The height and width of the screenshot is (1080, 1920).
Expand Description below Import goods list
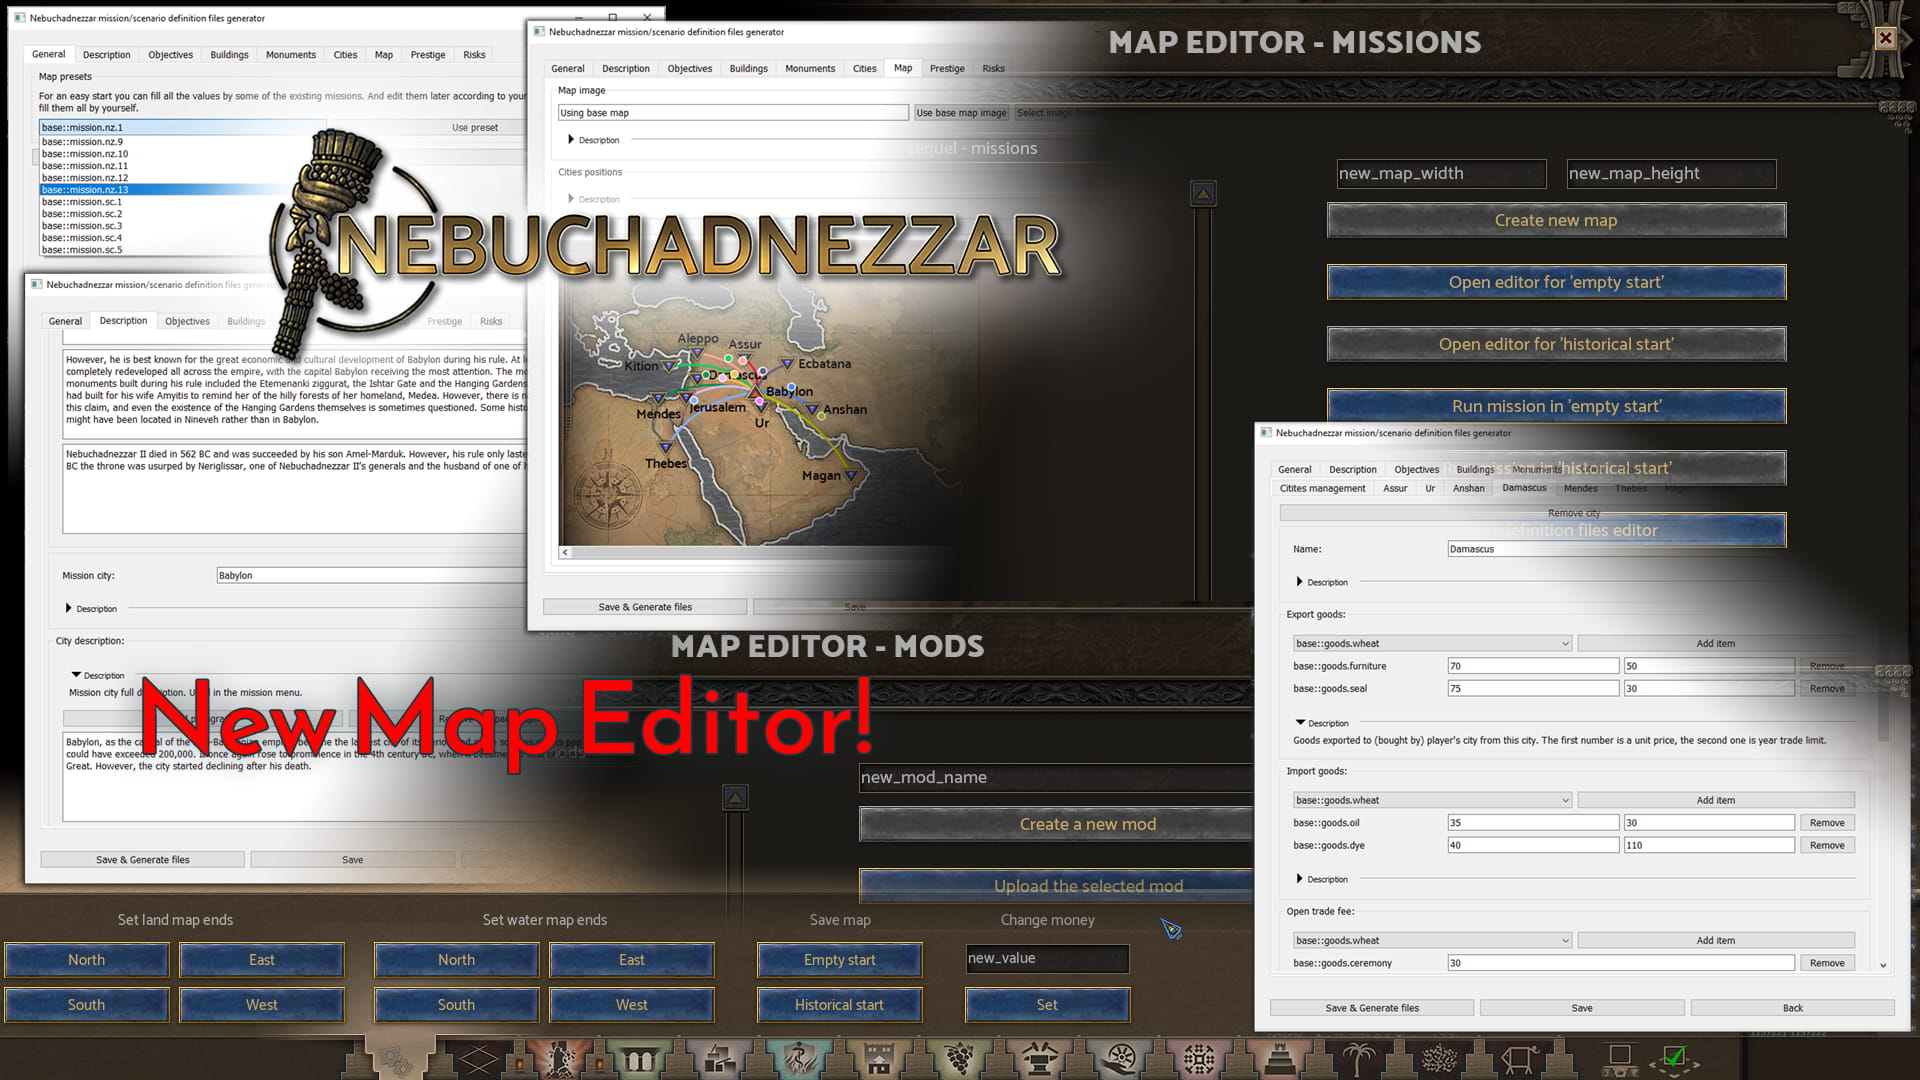pos(1321,879)
